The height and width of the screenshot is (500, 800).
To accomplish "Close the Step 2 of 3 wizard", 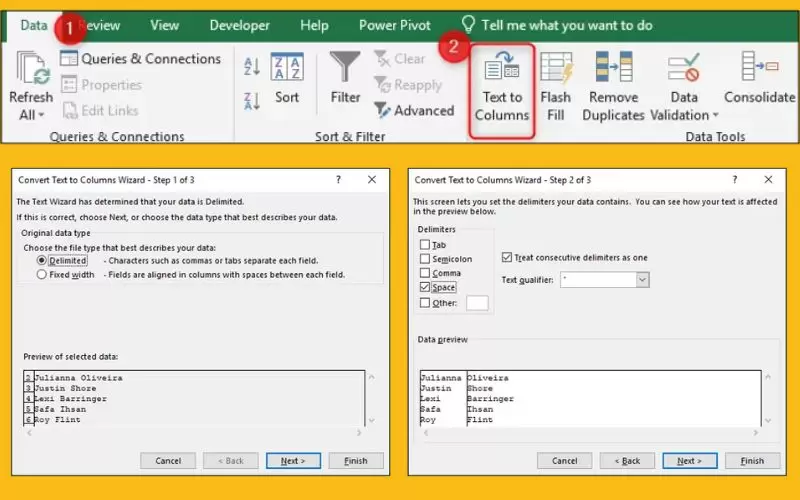I will tap(768, 180).
